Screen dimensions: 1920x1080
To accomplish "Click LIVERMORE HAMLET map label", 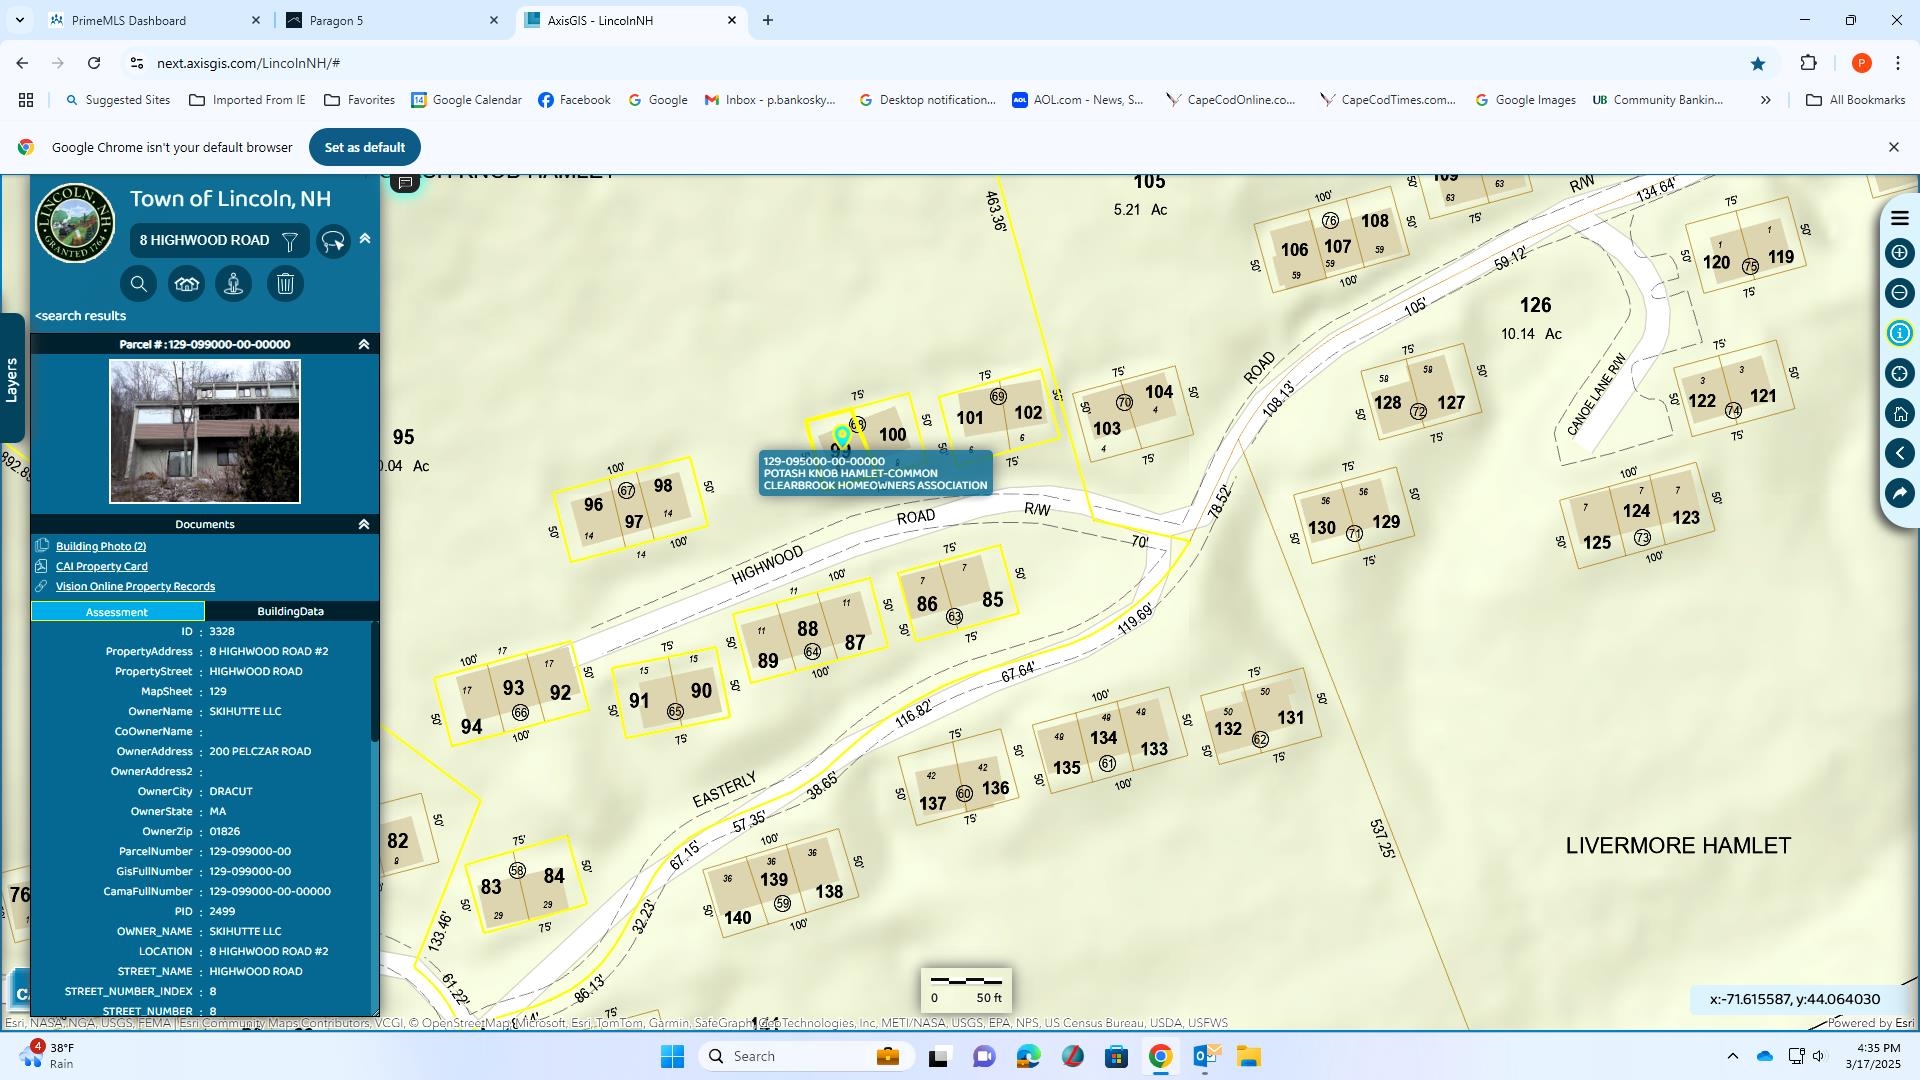I will tap(1677, 846).
